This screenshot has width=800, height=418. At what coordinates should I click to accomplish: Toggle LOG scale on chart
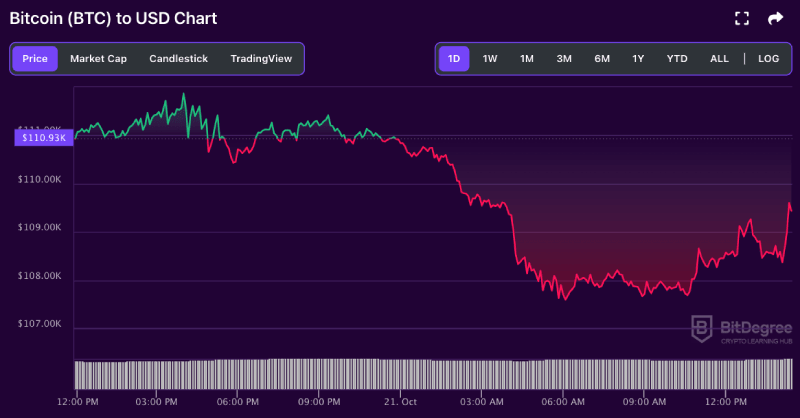click(x=768, y=59)
